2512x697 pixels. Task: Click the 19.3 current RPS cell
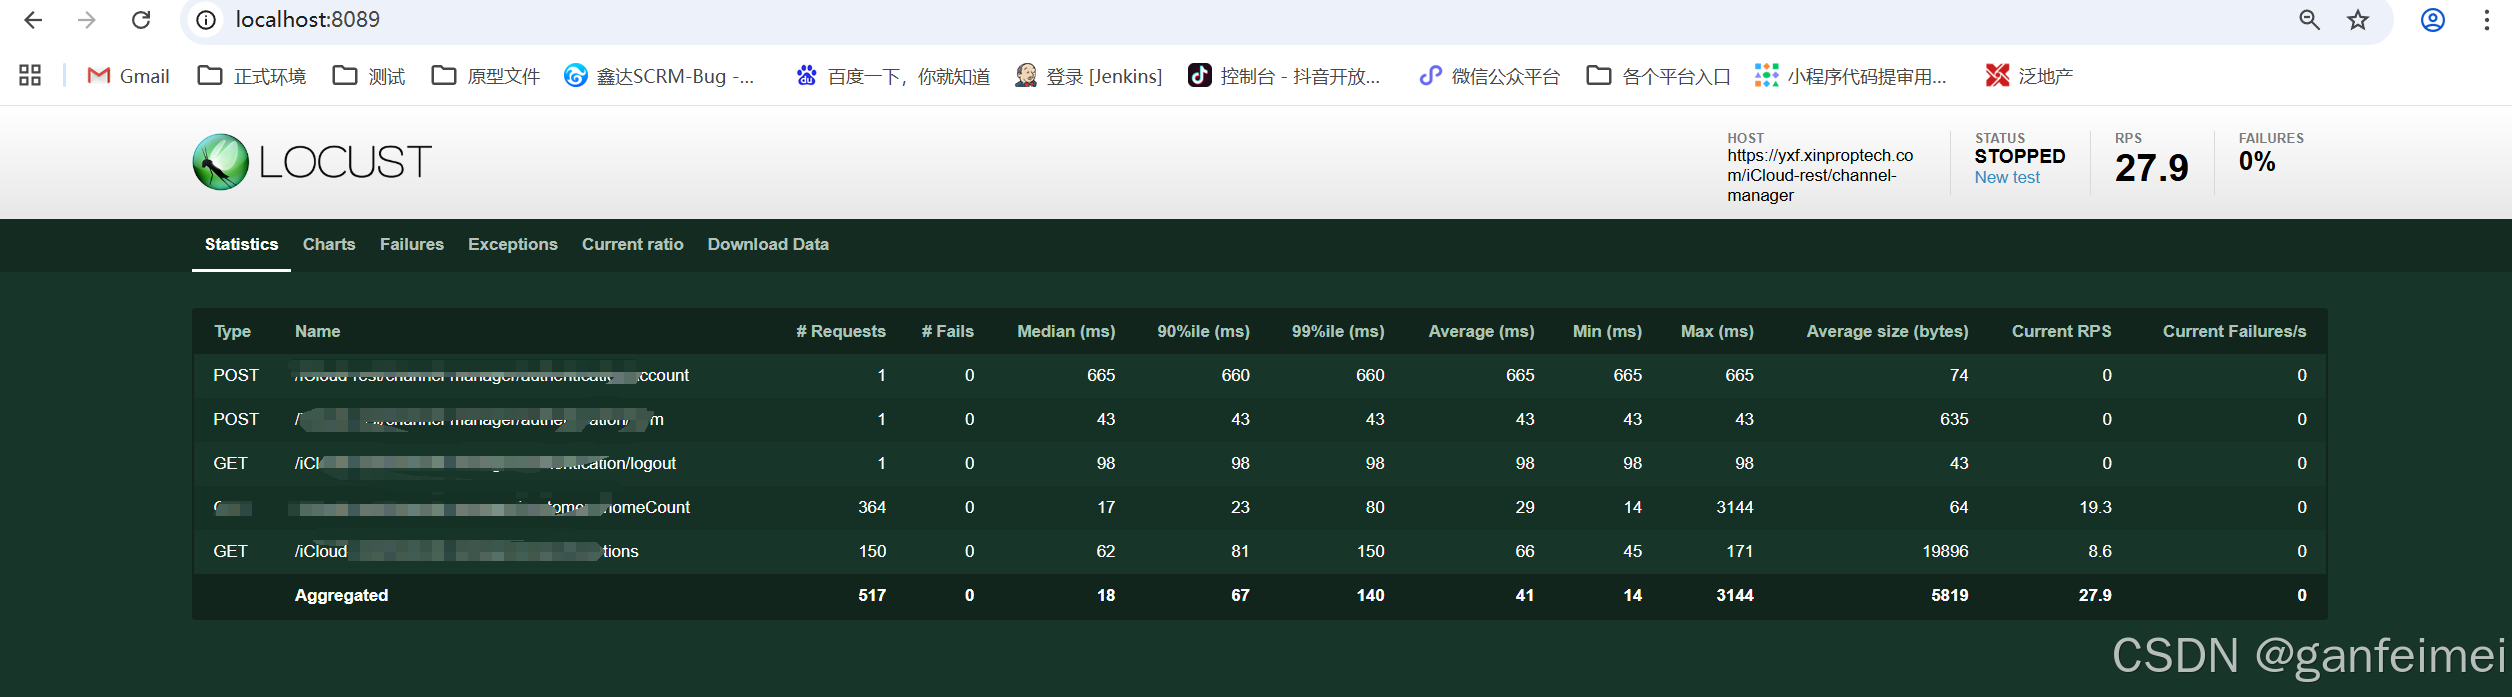pos(2096,507)
